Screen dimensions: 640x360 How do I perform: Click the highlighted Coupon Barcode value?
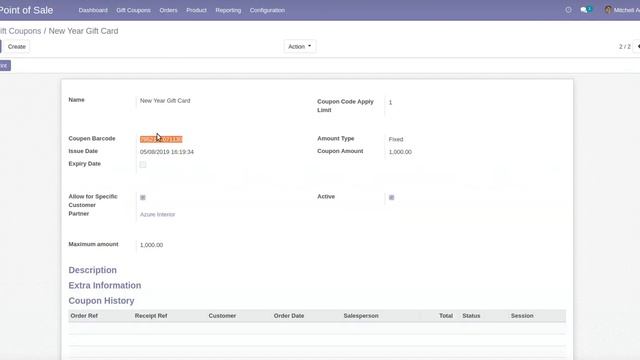click(x=161, y=139)
